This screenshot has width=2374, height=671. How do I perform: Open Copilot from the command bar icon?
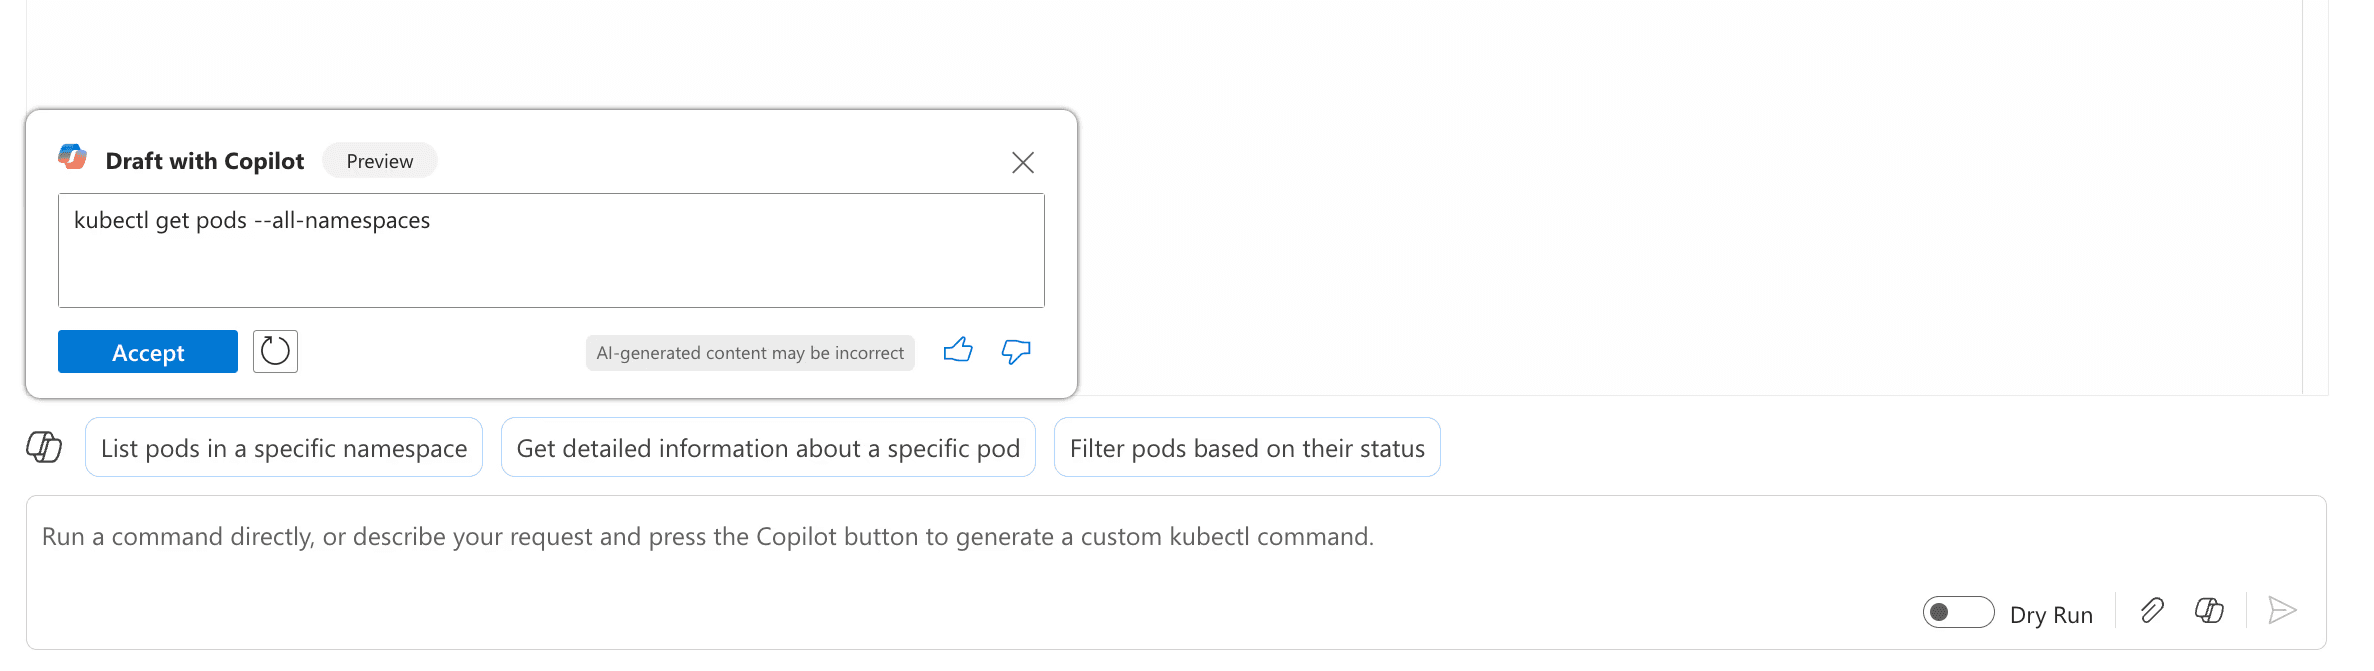[2209, 610]
